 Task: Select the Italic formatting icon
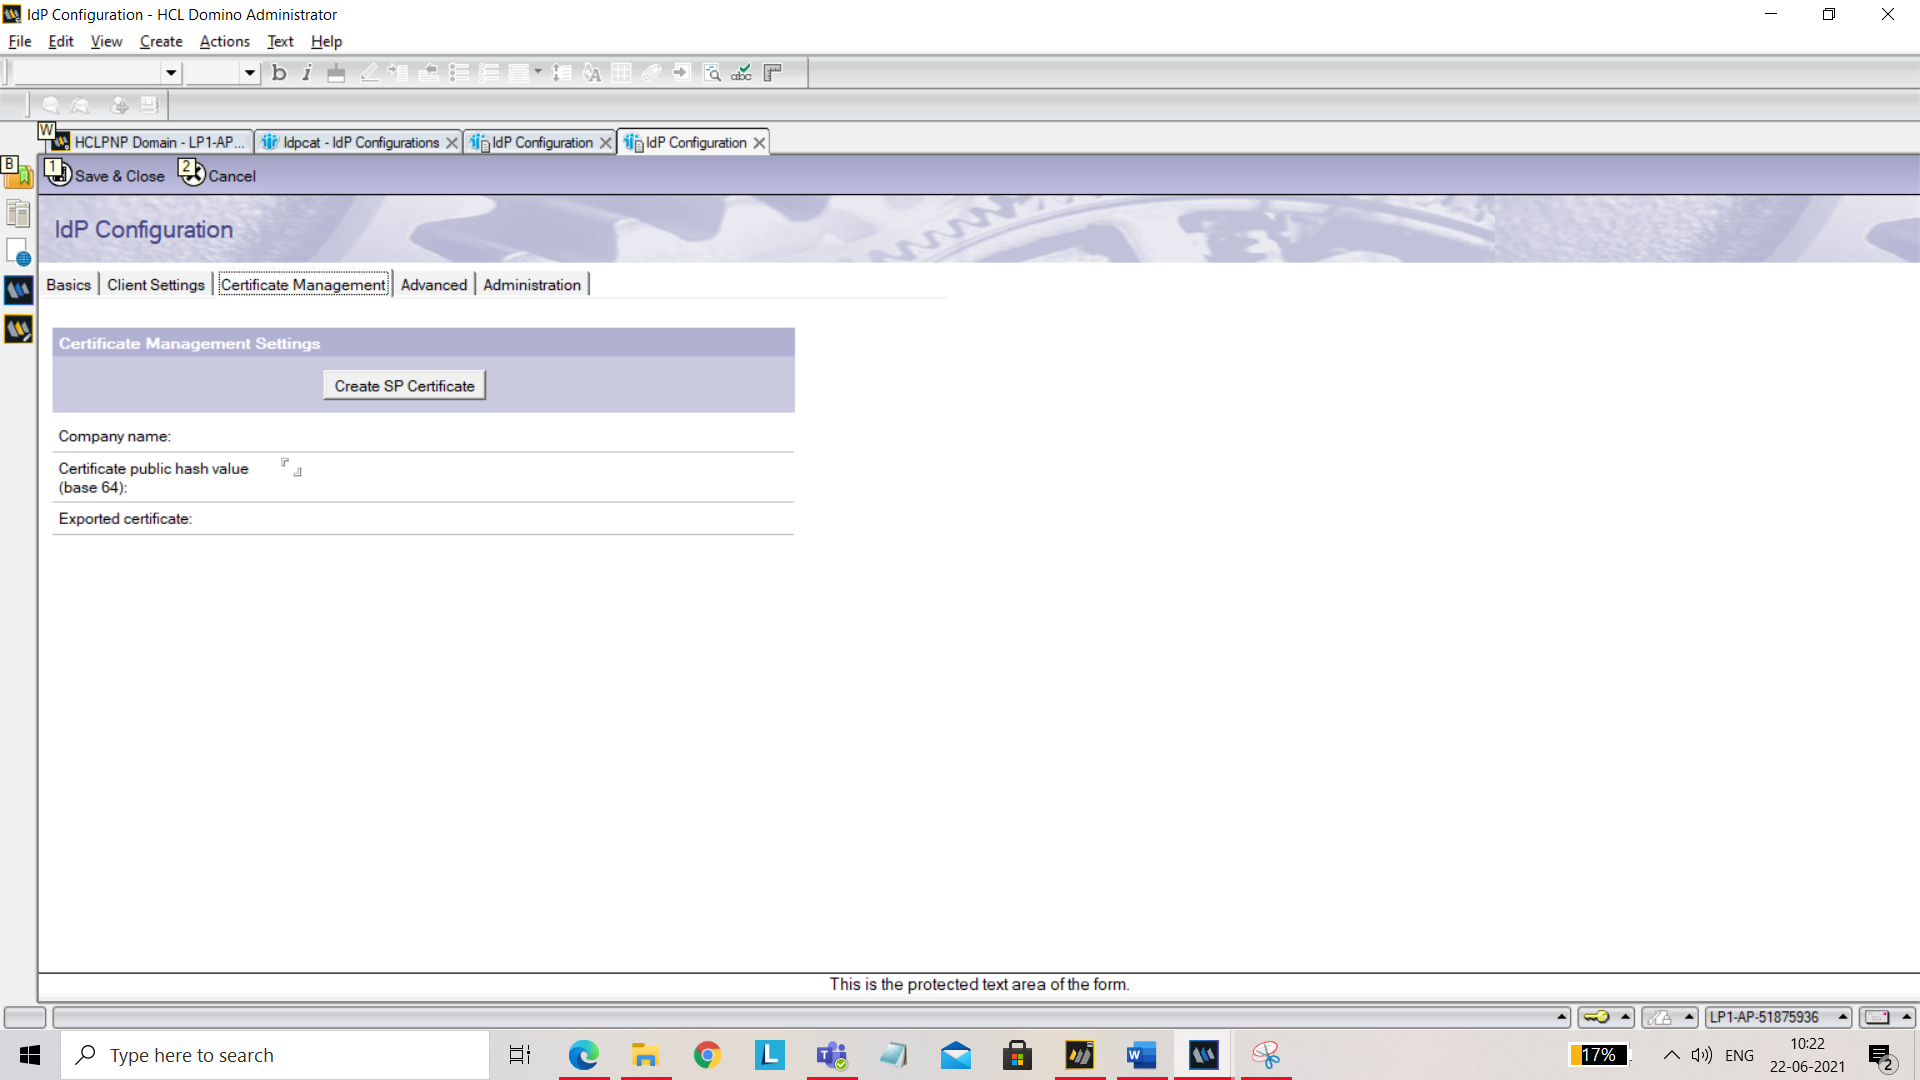pos(306,71)
